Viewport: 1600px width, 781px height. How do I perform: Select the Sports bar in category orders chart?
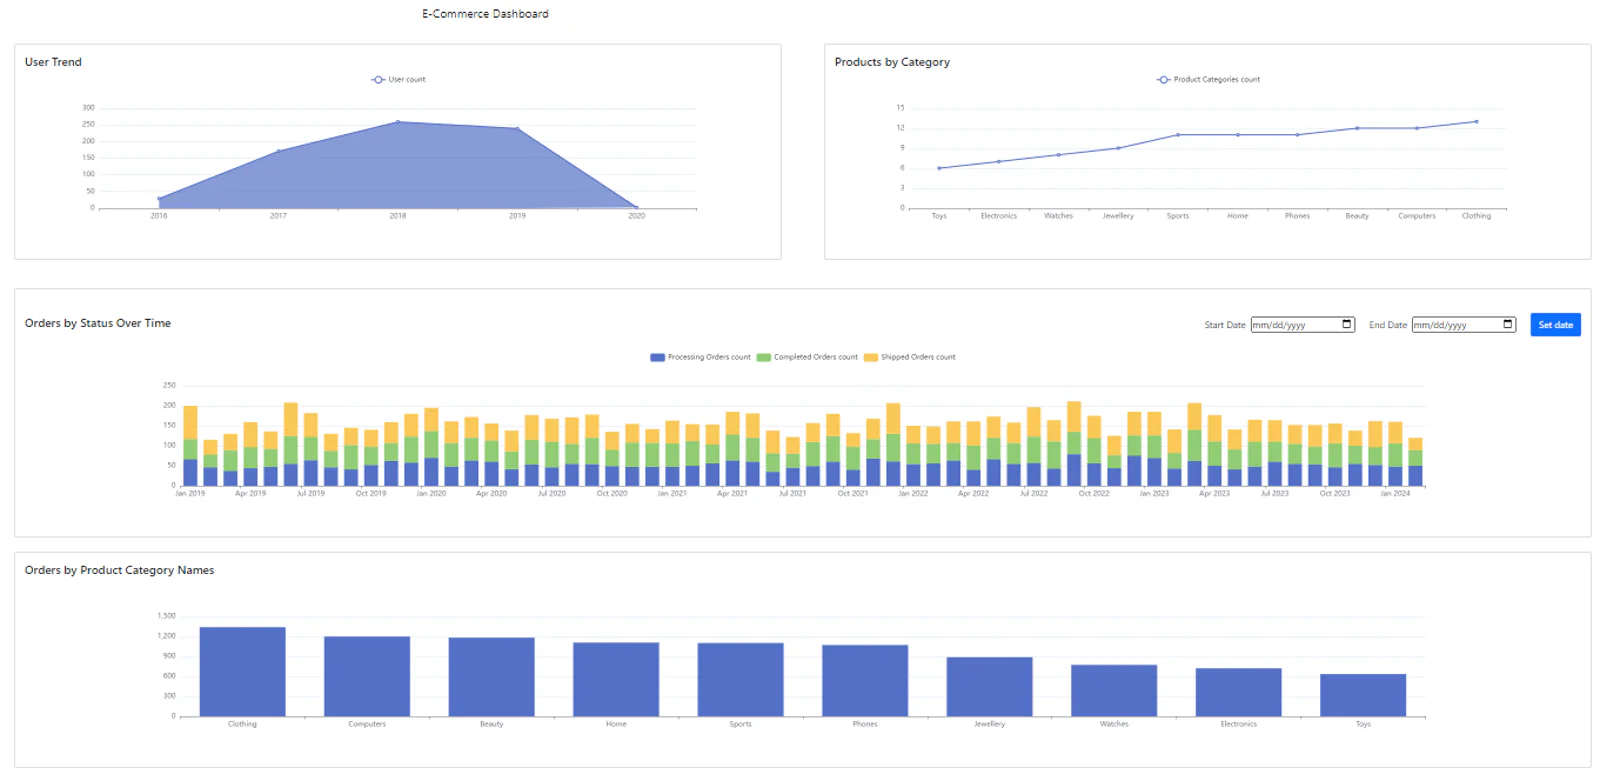pyautogui.click(x=740, y=680)
